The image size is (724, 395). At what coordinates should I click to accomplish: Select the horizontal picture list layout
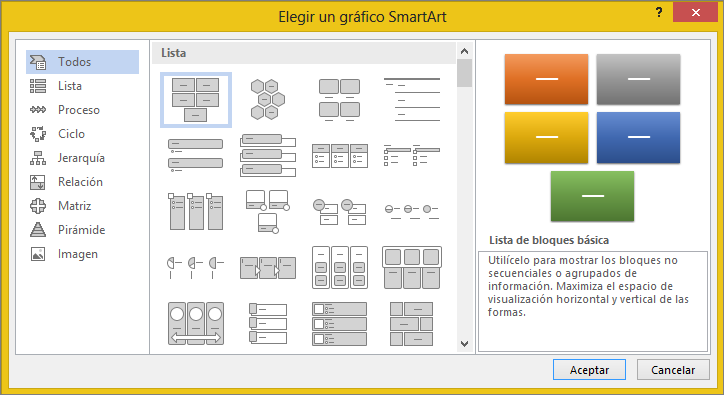pos(412,268)
